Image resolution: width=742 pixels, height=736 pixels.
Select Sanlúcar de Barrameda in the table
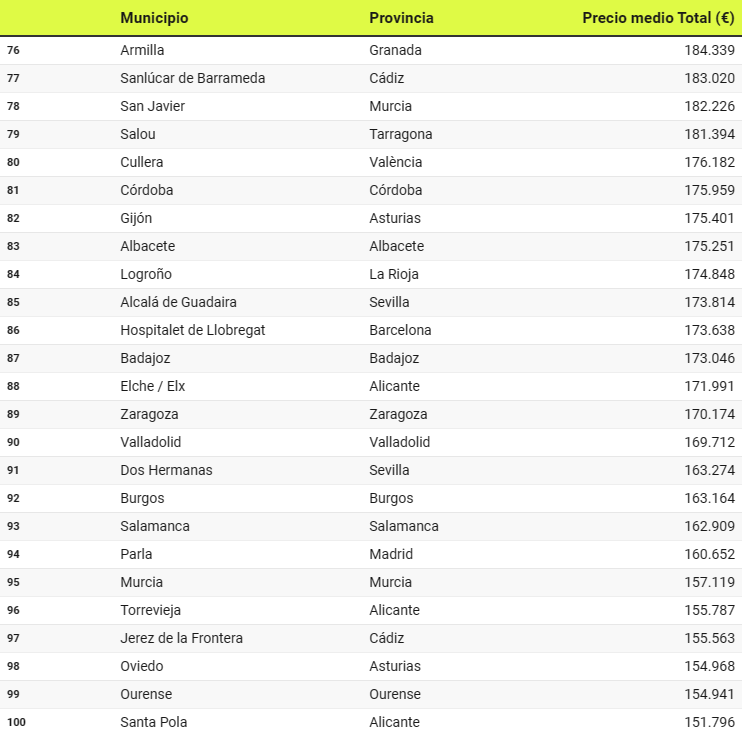click(192, 78)
